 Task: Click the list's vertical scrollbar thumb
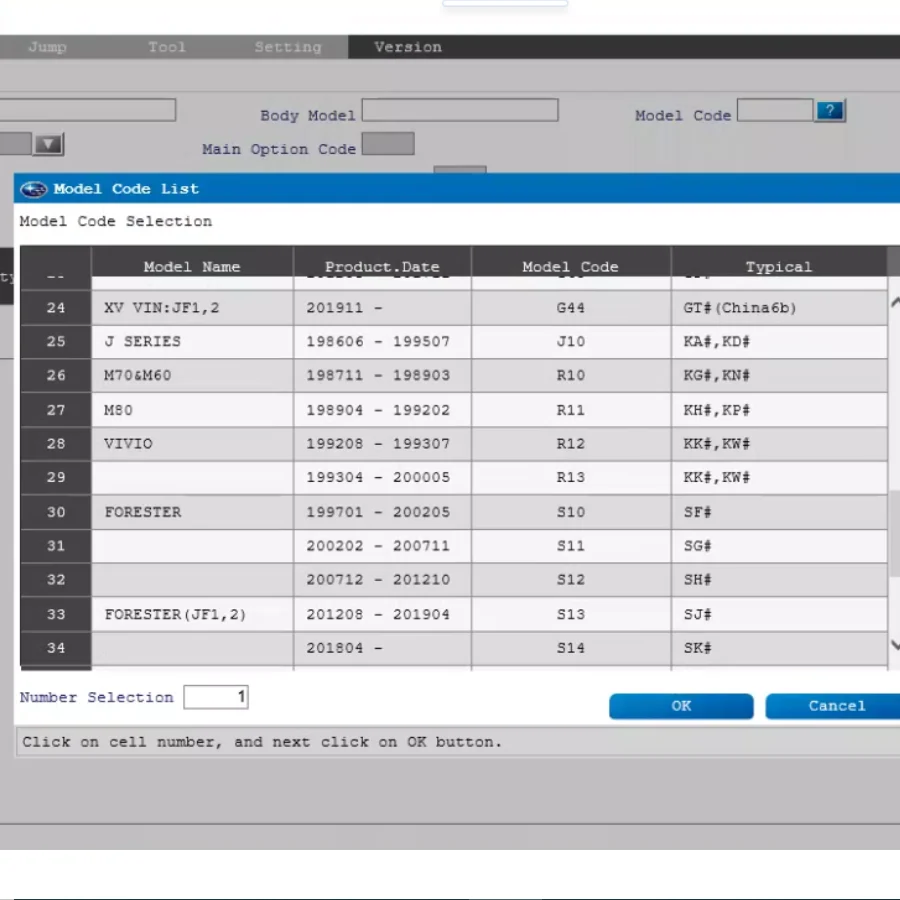point(894,533)
